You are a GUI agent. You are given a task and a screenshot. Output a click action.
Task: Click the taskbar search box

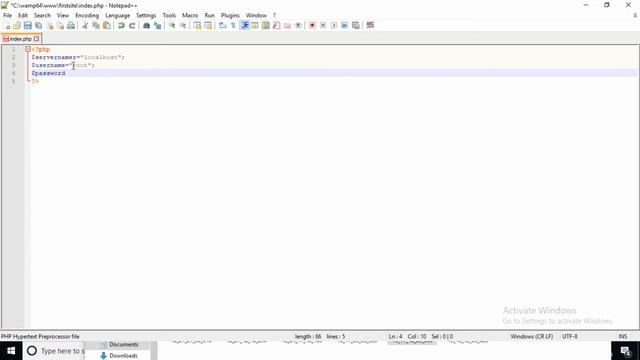tap(54, 351)
